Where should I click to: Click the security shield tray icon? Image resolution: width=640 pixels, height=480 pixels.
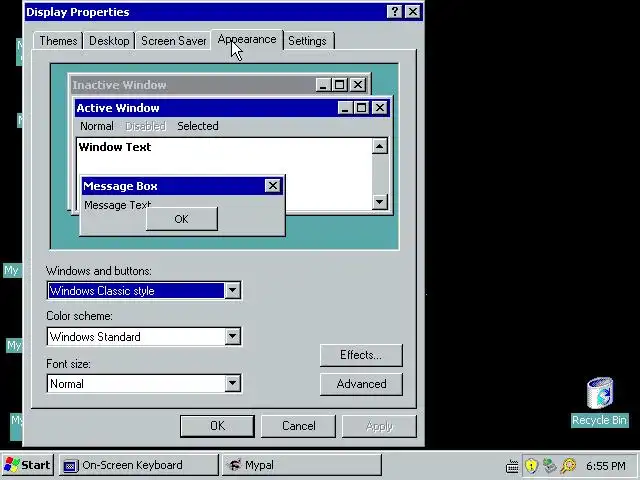coord(531,465)
